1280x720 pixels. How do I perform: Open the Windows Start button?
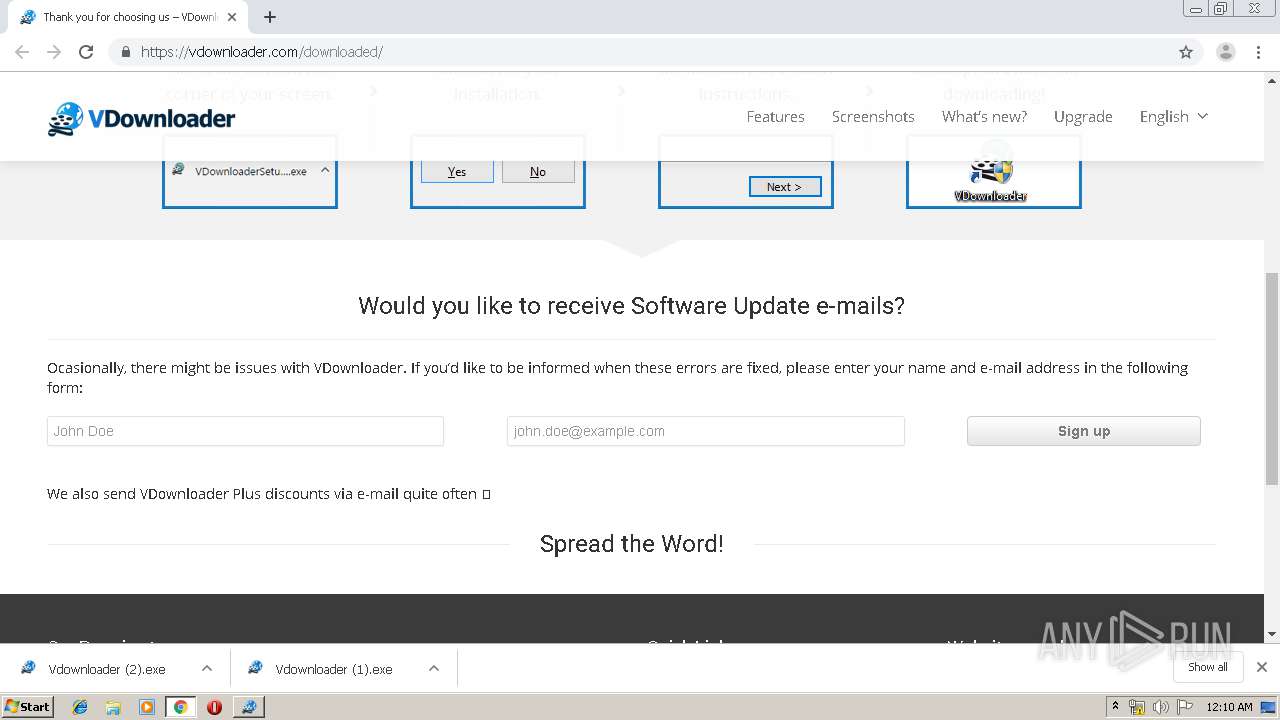[28, 706]
